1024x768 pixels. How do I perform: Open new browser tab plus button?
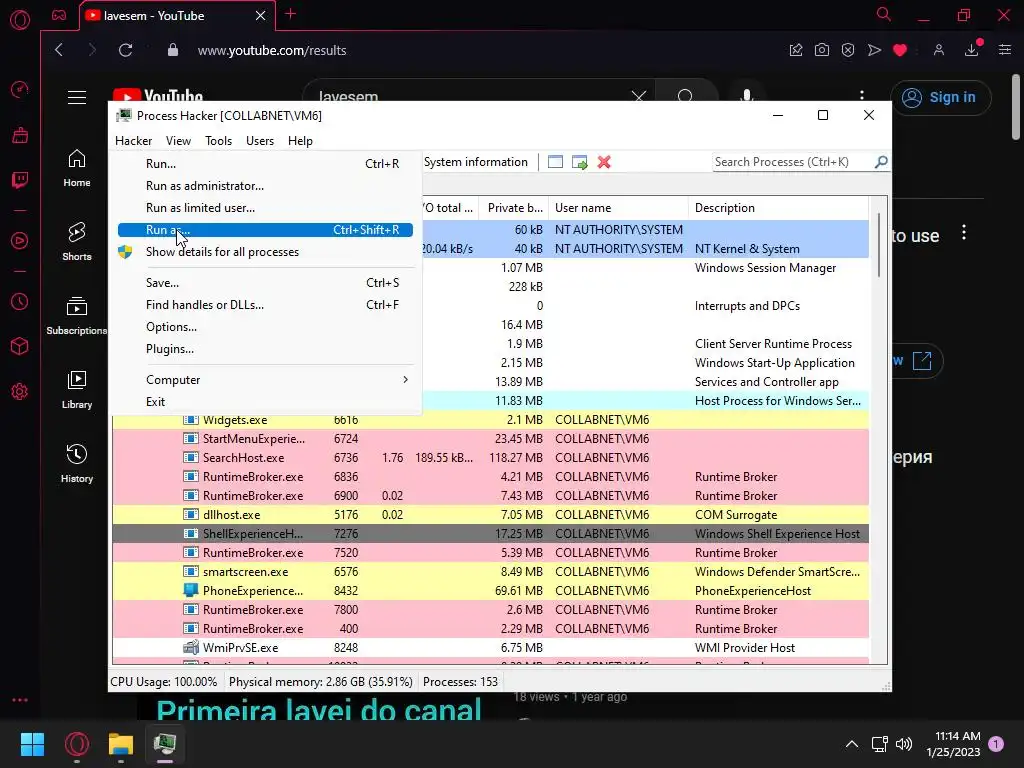[x=291, y=14]
